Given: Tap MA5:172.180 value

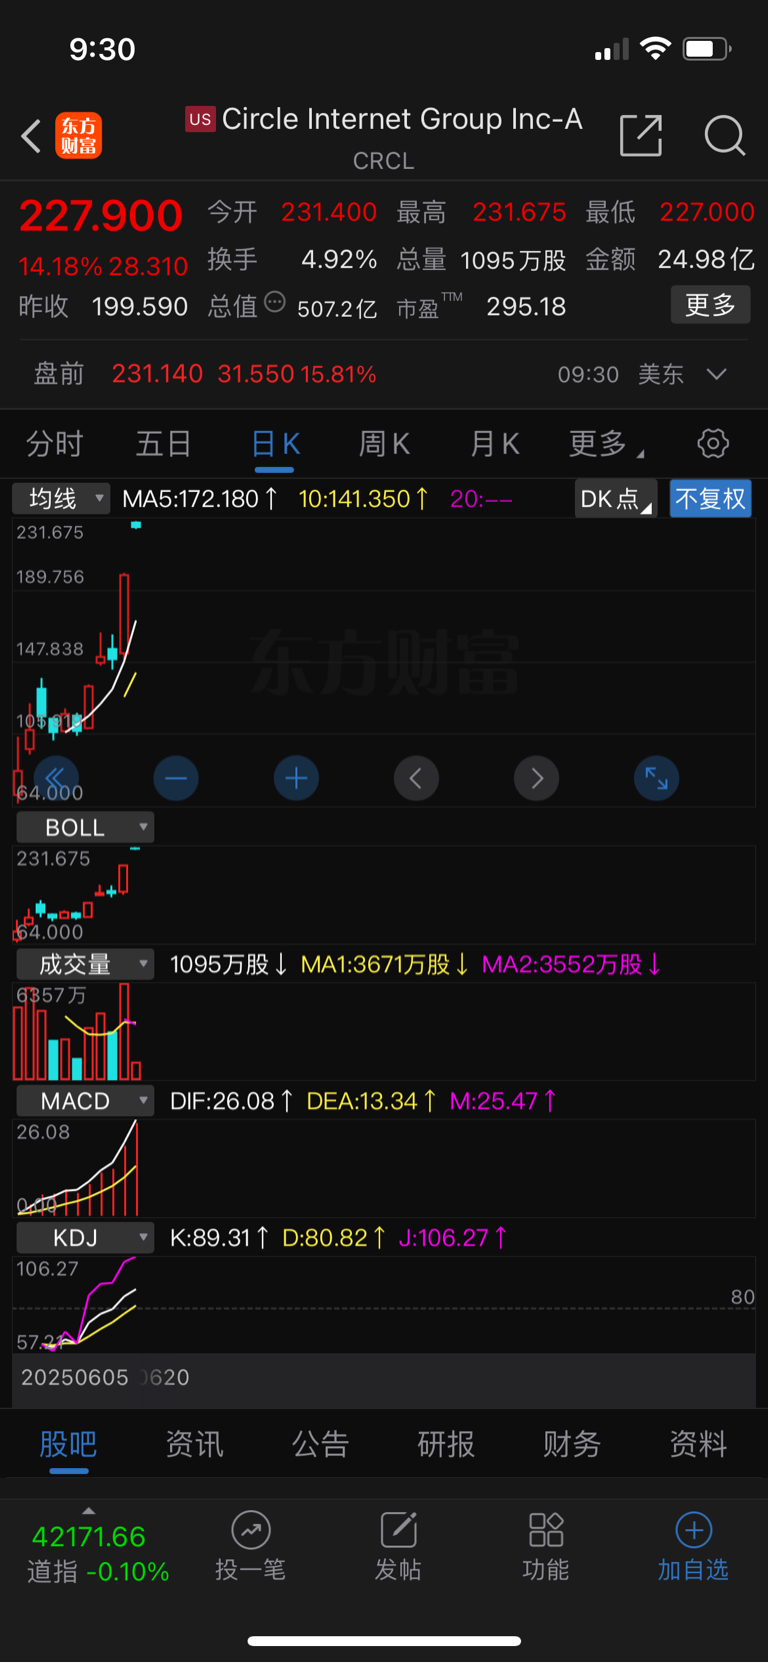Looking at the screenshot, I should pos(199,498).
